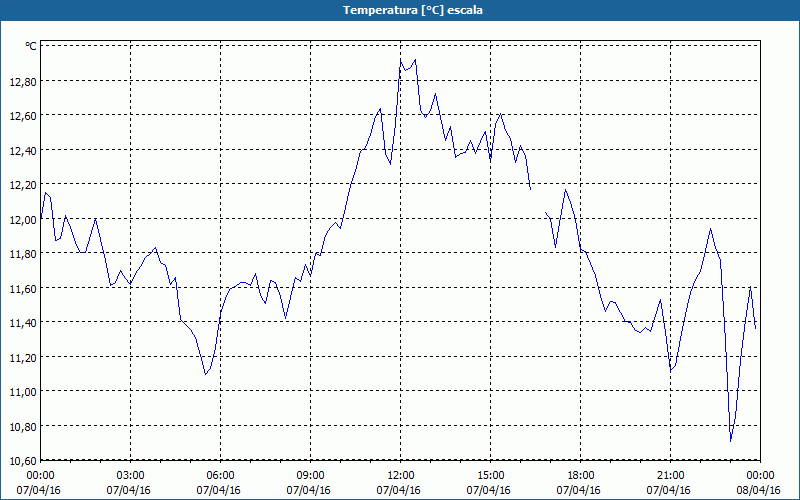Click the 00:00 label above date 08/04/16
800x500 pixels.
[x=760, y=476]
